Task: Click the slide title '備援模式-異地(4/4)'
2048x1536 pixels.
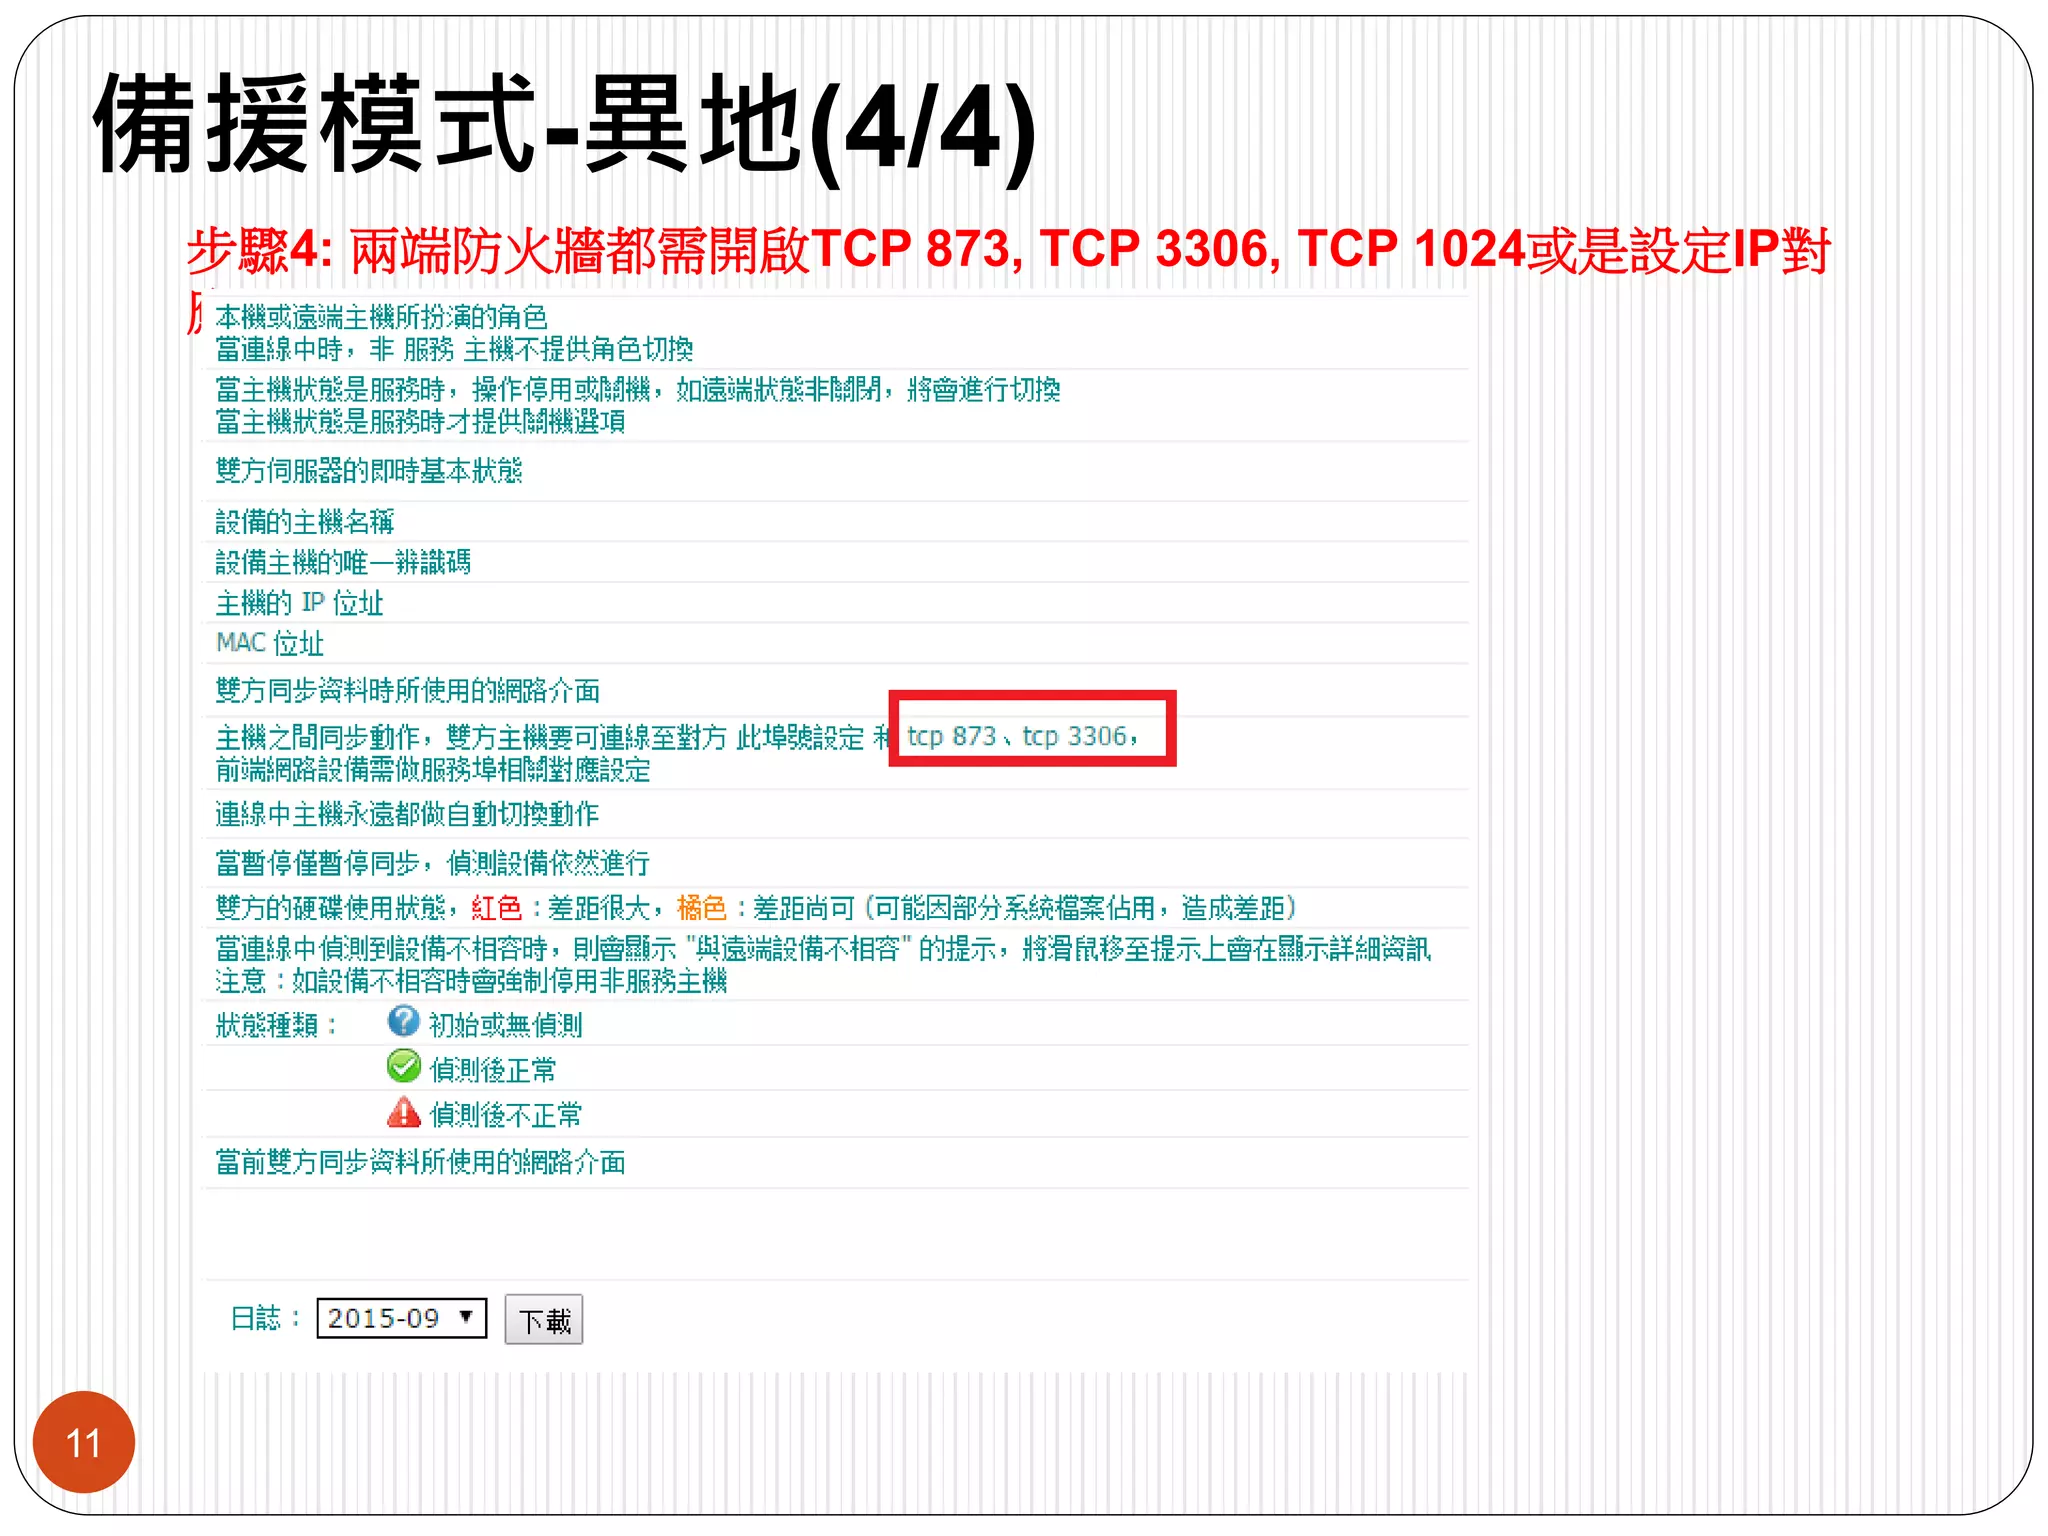Action: [565, 128]
